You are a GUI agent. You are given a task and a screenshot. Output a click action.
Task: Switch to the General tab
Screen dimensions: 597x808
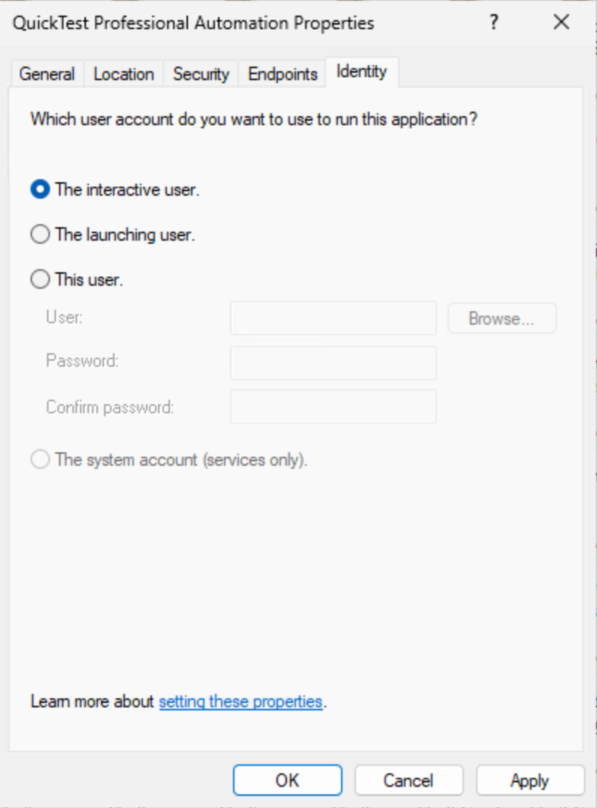pyautogui.click(x=46, y=73)
